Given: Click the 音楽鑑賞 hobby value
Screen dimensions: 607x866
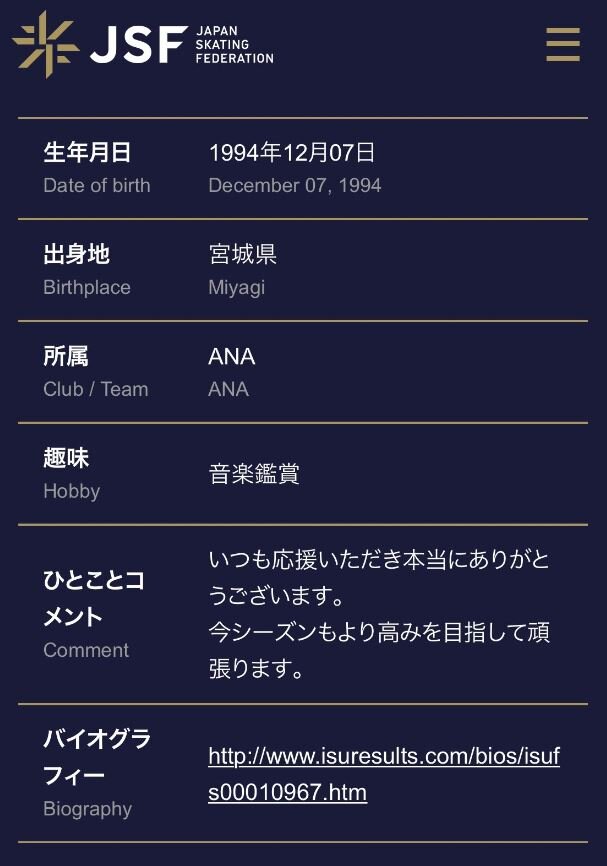Looking at the screenshot, I should pos(254,474).
